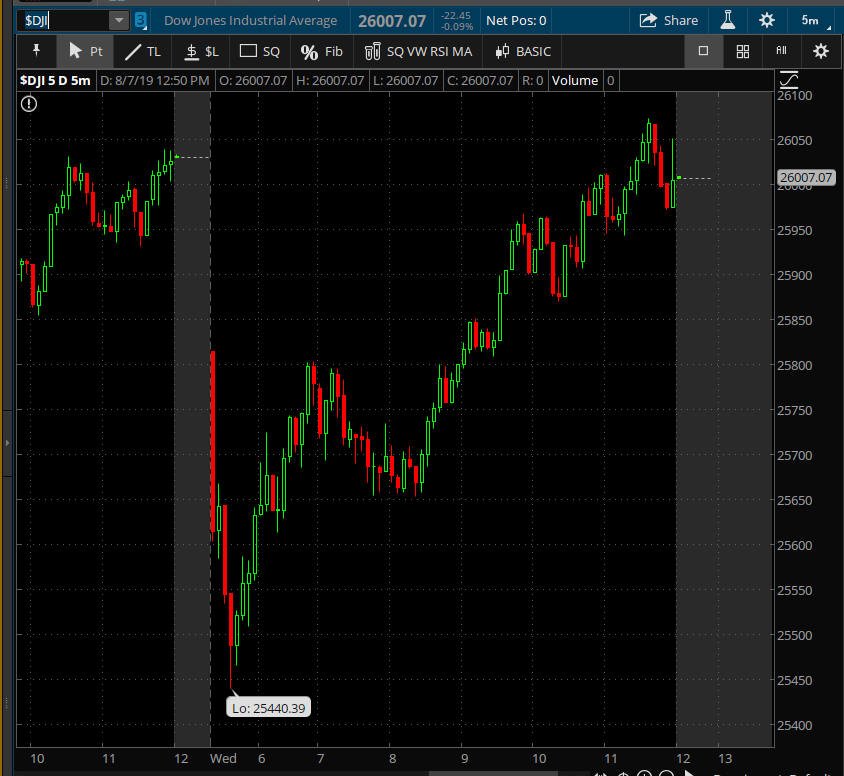Click the -22.45 net change value
The image size is (844, 776).
point(456,16)
